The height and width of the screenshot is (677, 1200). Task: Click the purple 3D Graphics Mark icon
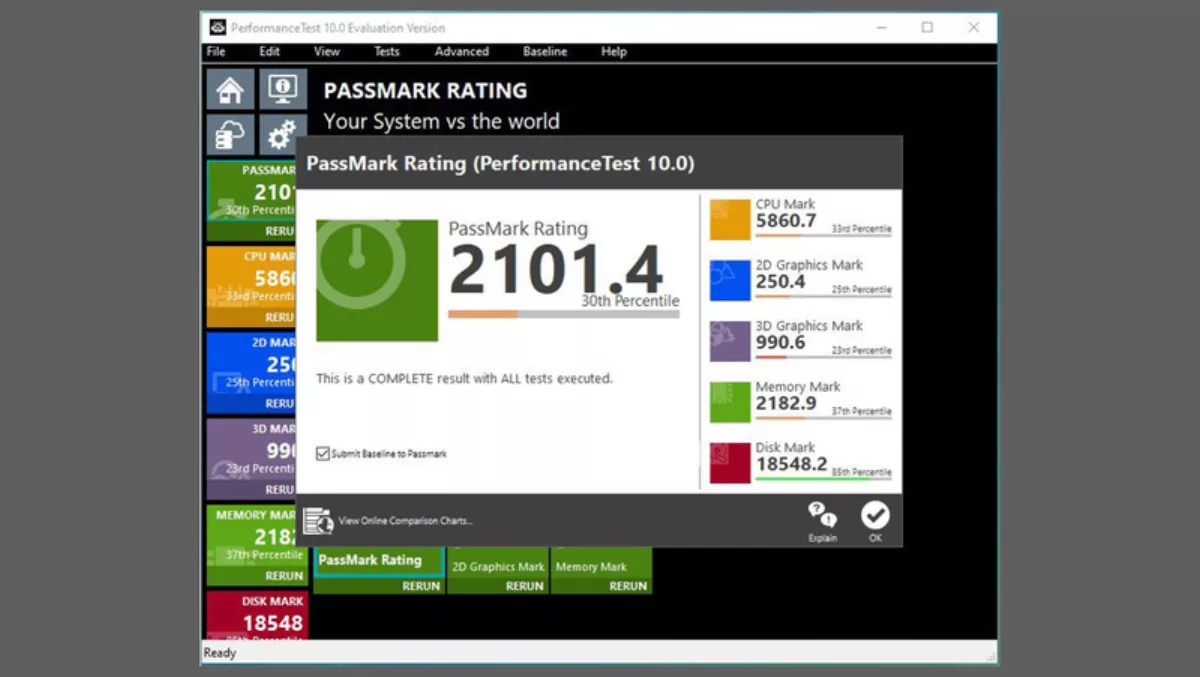pyautogui.click(x=730, y=341)
